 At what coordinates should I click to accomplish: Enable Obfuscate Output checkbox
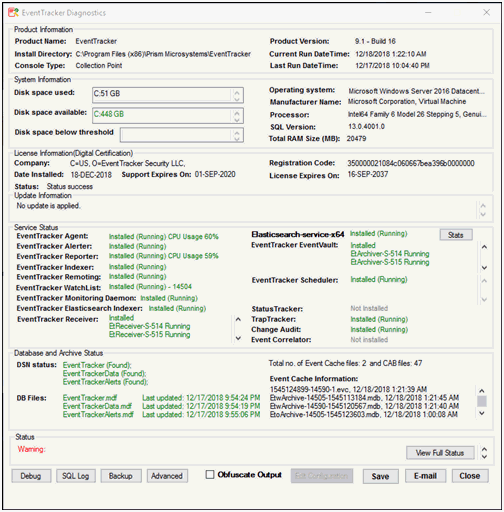click(x=210, y=474)
